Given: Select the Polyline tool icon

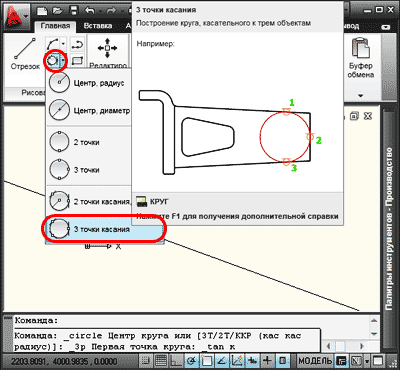Looking at the screenshot, I should 77,44.
